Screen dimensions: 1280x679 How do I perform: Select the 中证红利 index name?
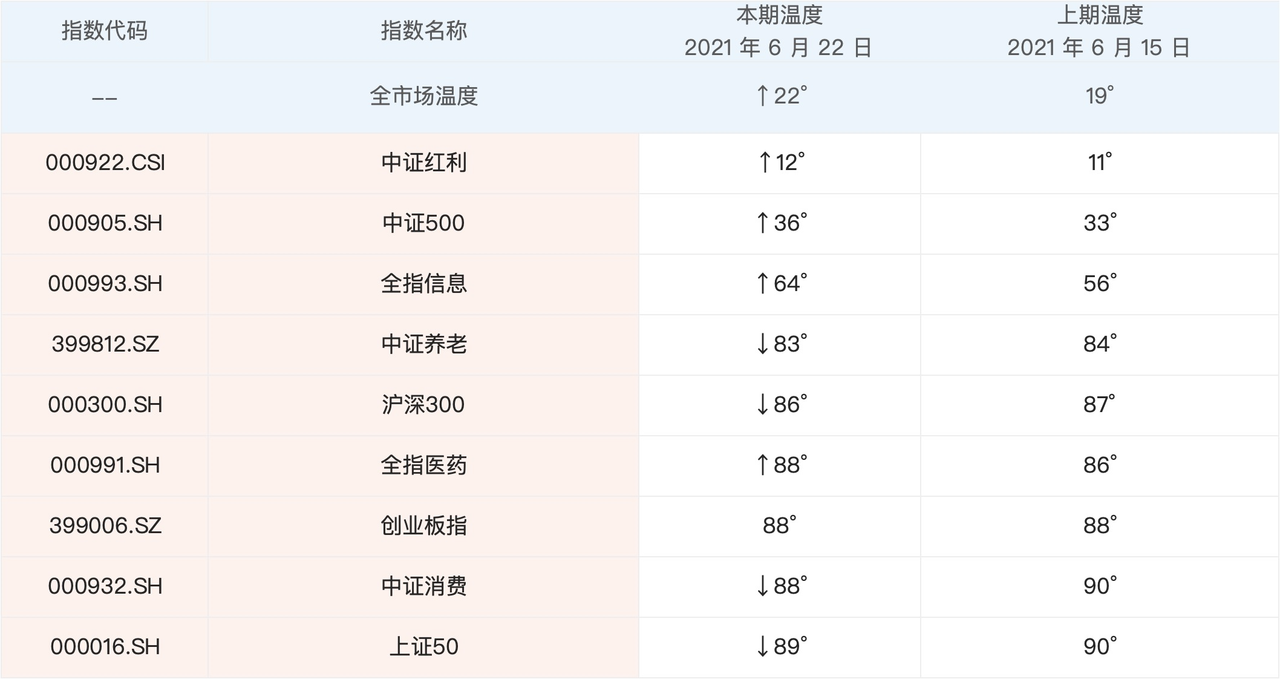click(x=423, y=162)
